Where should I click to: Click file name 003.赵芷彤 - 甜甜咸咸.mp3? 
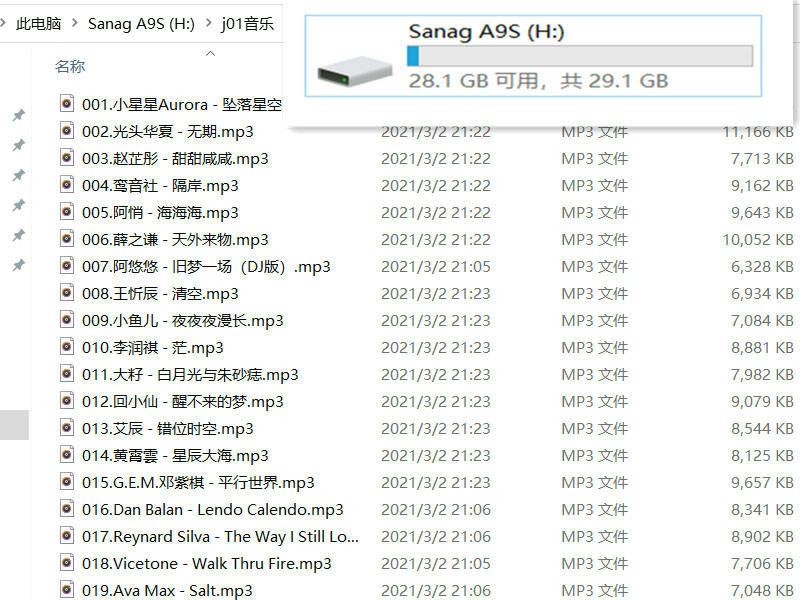[175, 159]
